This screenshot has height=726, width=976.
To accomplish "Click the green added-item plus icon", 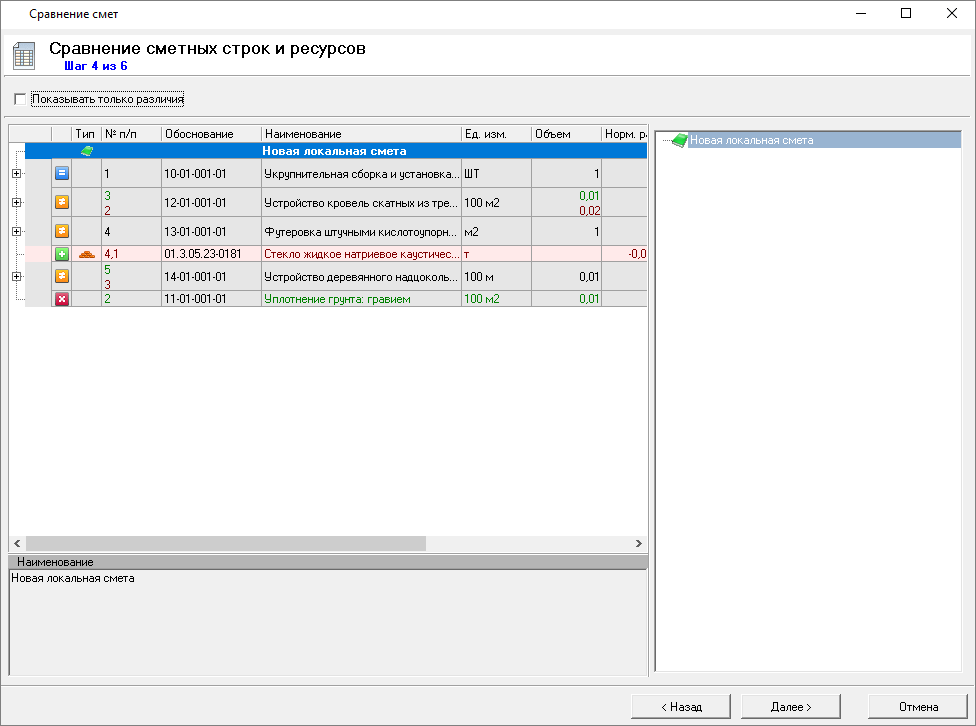I will pyautogui.click(x=61, y=254).
